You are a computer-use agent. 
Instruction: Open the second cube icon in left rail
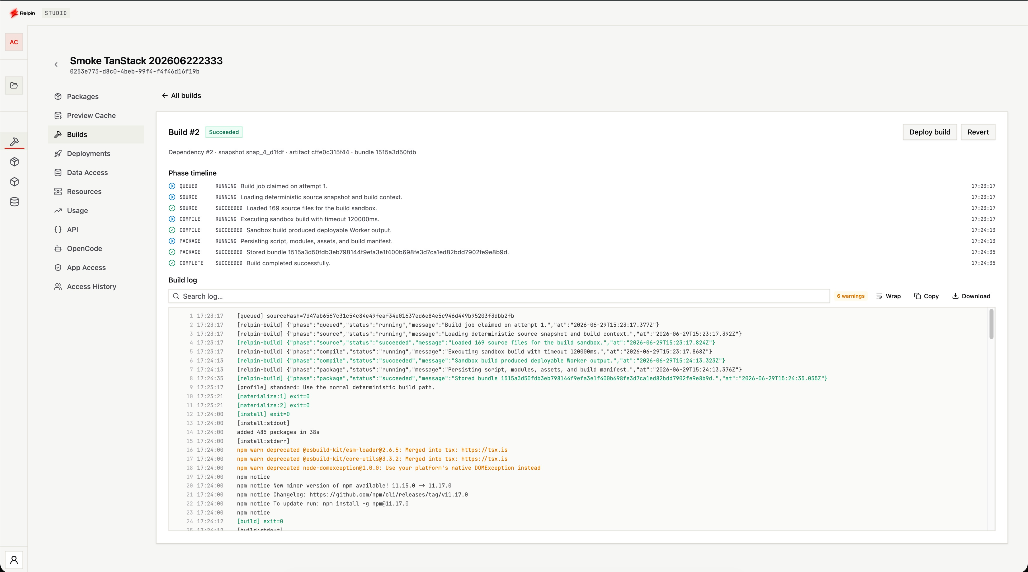pyautogui.click(x=14, y=182)
